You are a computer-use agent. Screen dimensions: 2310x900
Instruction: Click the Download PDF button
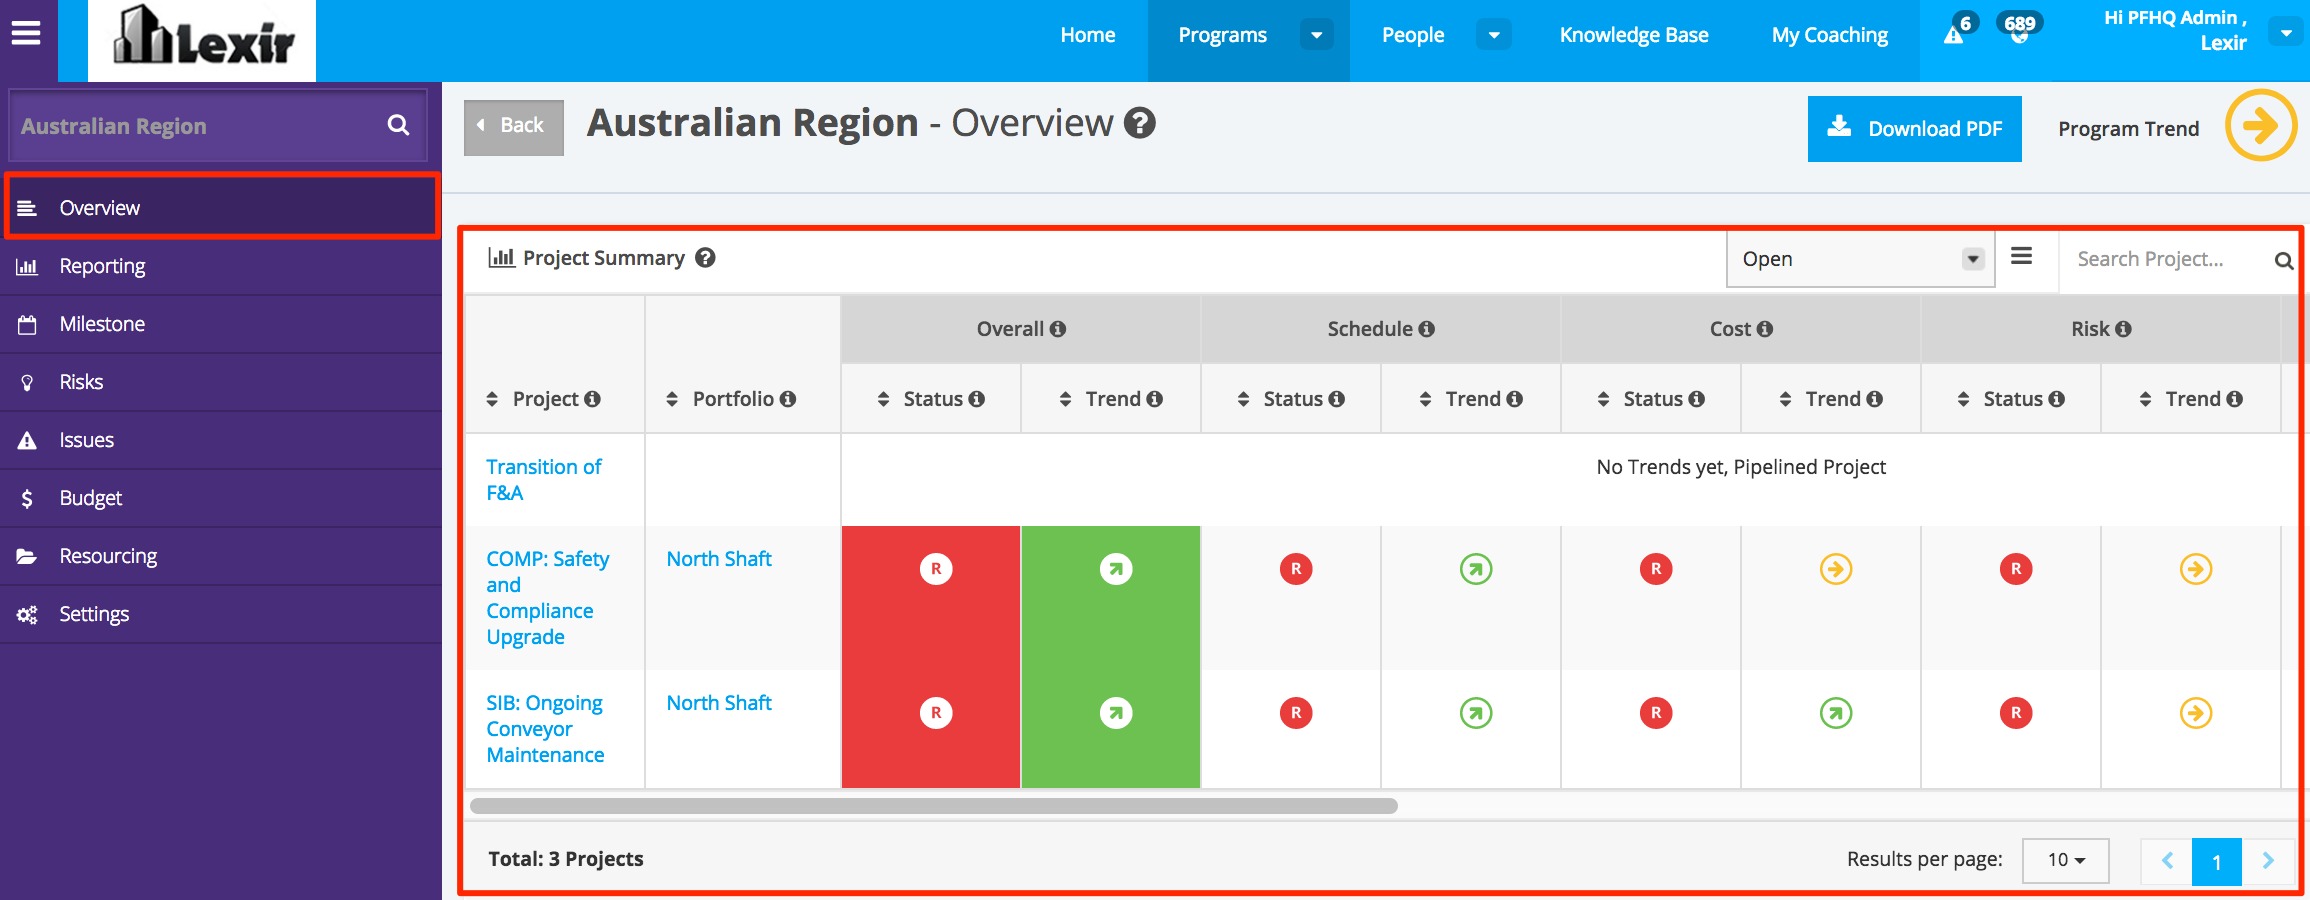click(x=1915, y=129)
